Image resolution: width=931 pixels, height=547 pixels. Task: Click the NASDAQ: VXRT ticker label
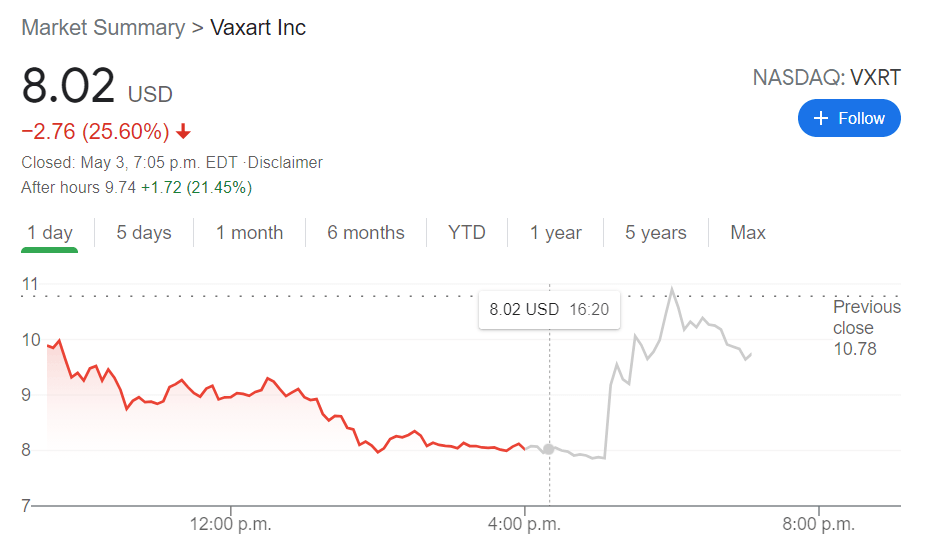826,78
